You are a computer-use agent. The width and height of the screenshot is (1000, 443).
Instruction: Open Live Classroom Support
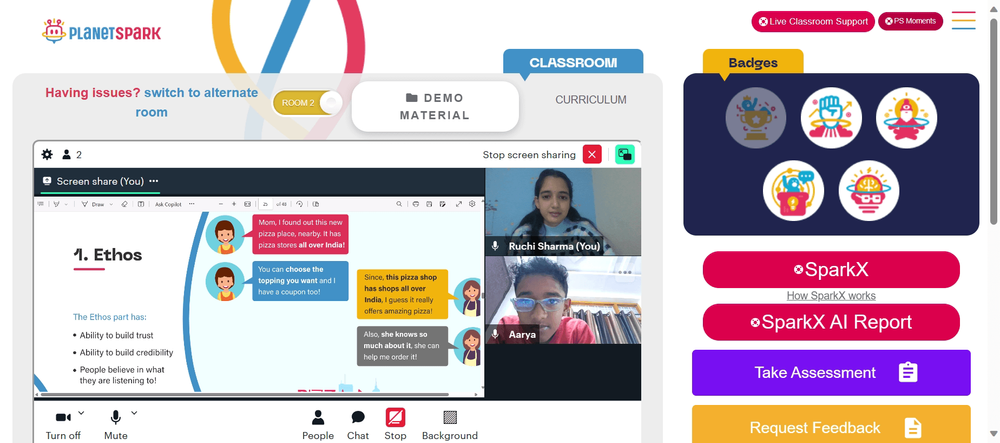click(x=812, y=21)
